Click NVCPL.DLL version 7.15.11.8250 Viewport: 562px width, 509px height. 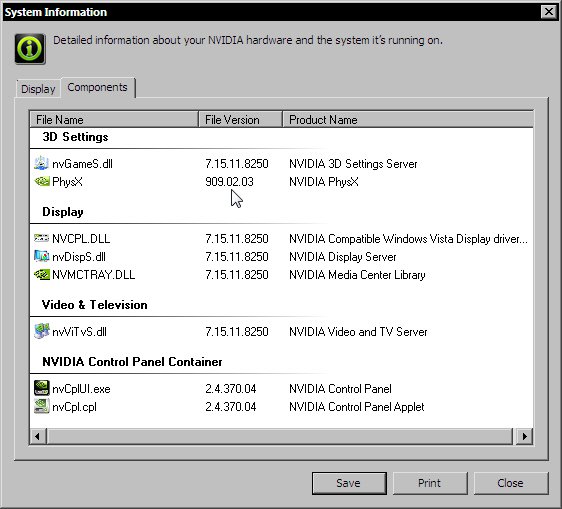237,239
